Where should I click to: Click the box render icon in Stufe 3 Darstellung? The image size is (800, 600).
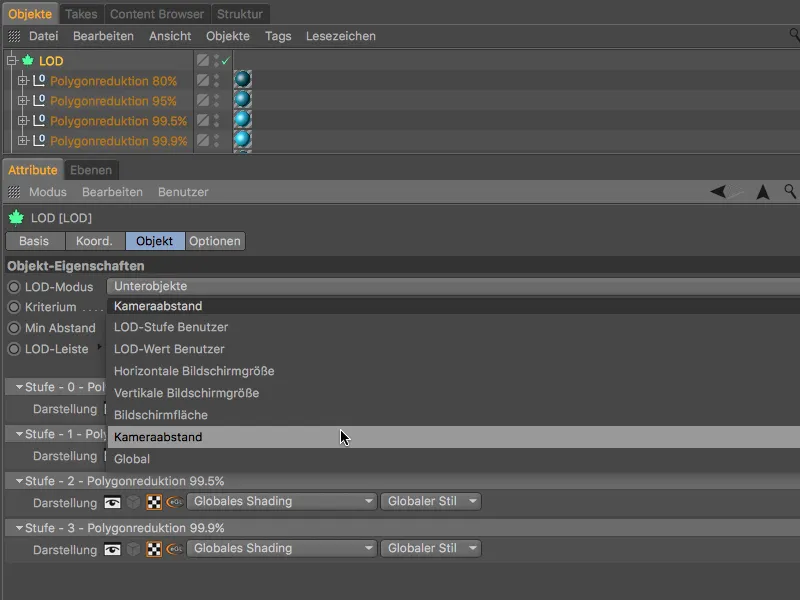(x=133, y=549)
